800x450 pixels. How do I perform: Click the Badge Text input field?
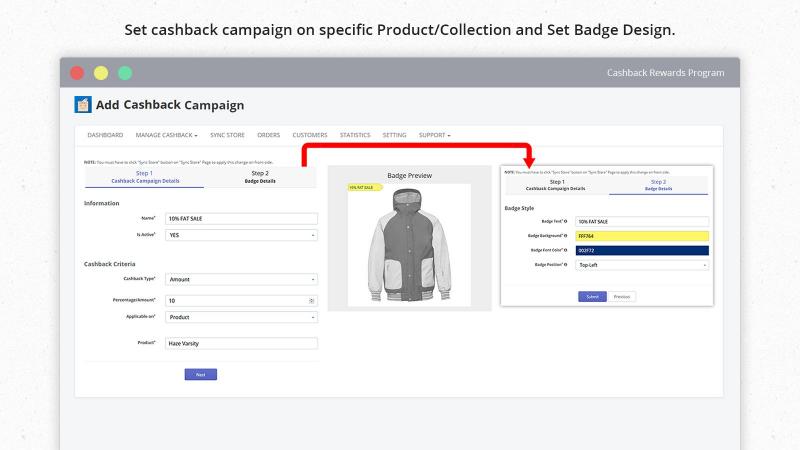click(x=642, y=221)
